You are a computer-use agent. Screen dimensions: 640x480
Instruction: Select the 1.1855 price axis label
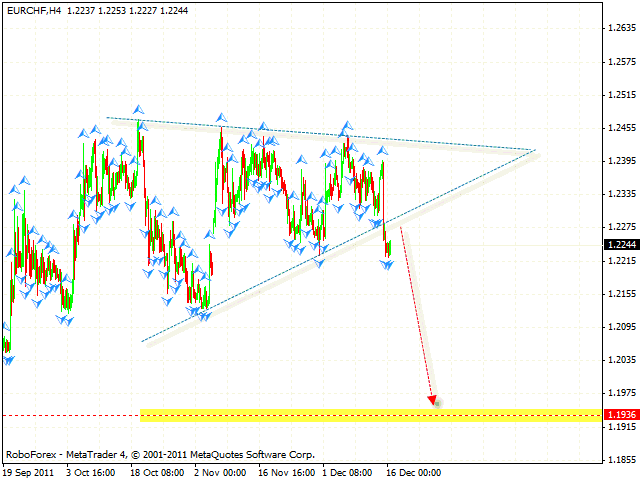pyautogui.click(x=620, y=459)
